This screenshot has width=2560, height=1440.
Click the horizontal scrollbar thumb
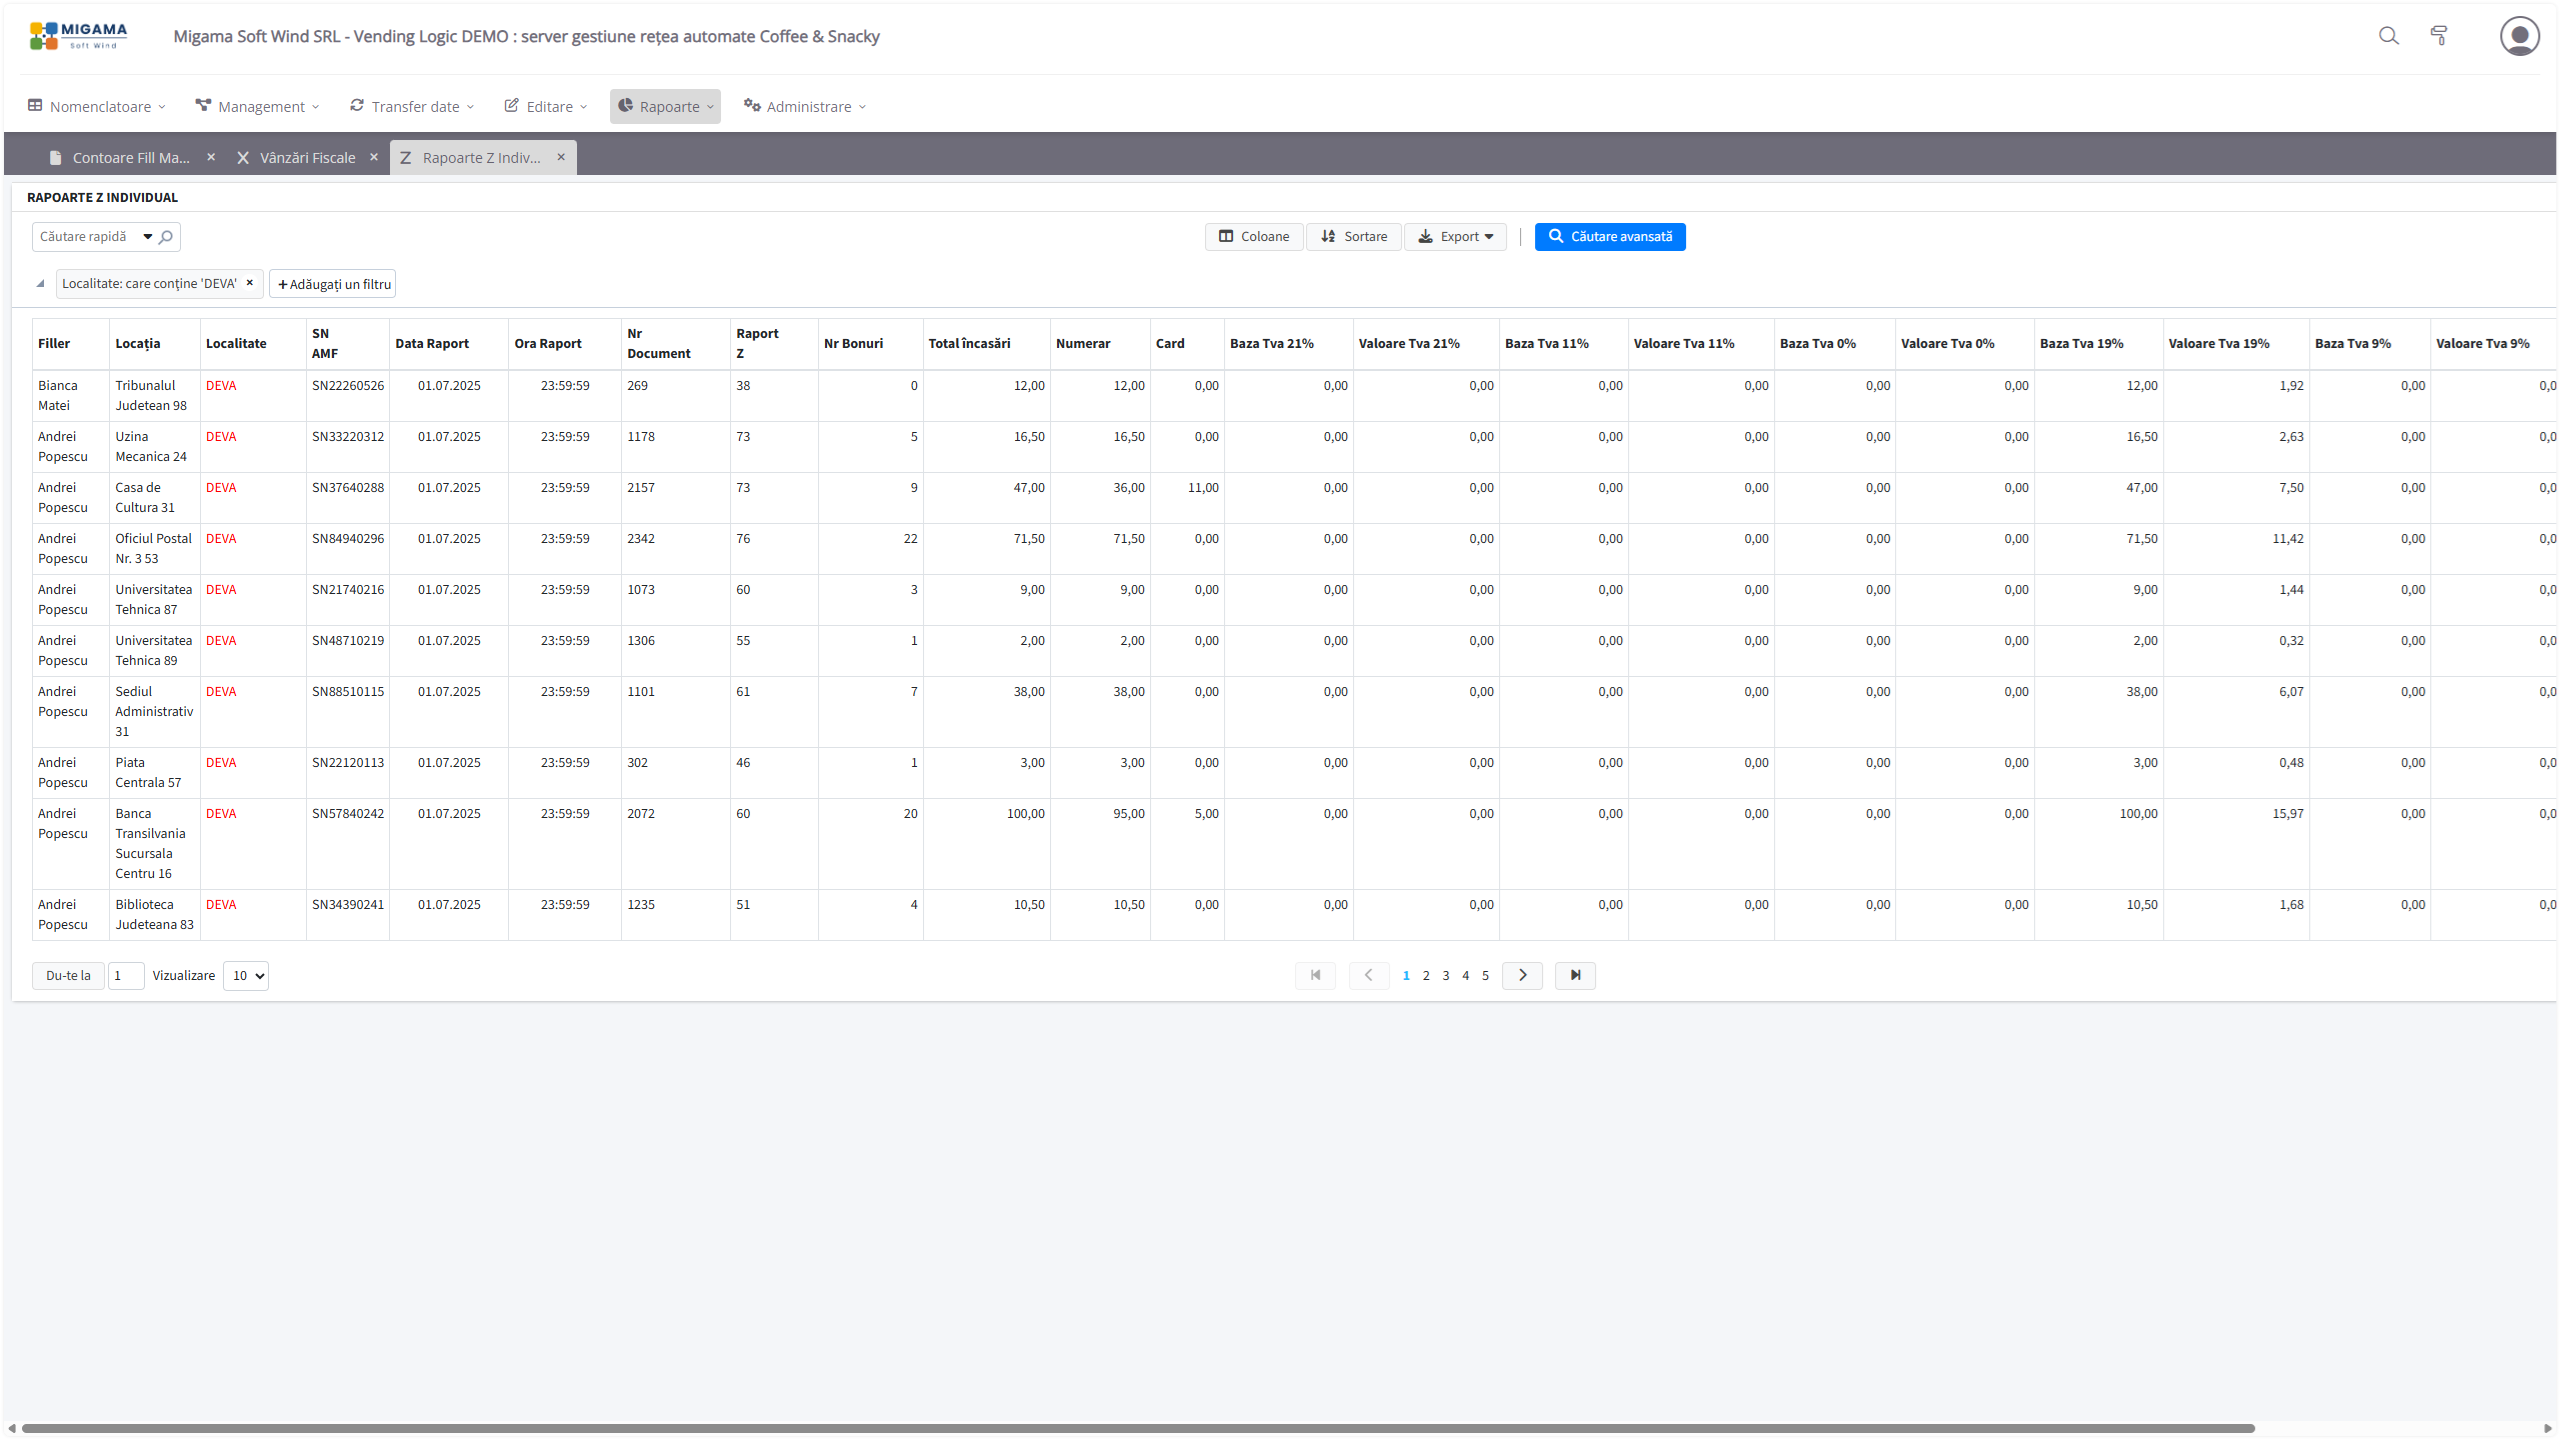(x=1138, y=1428)
